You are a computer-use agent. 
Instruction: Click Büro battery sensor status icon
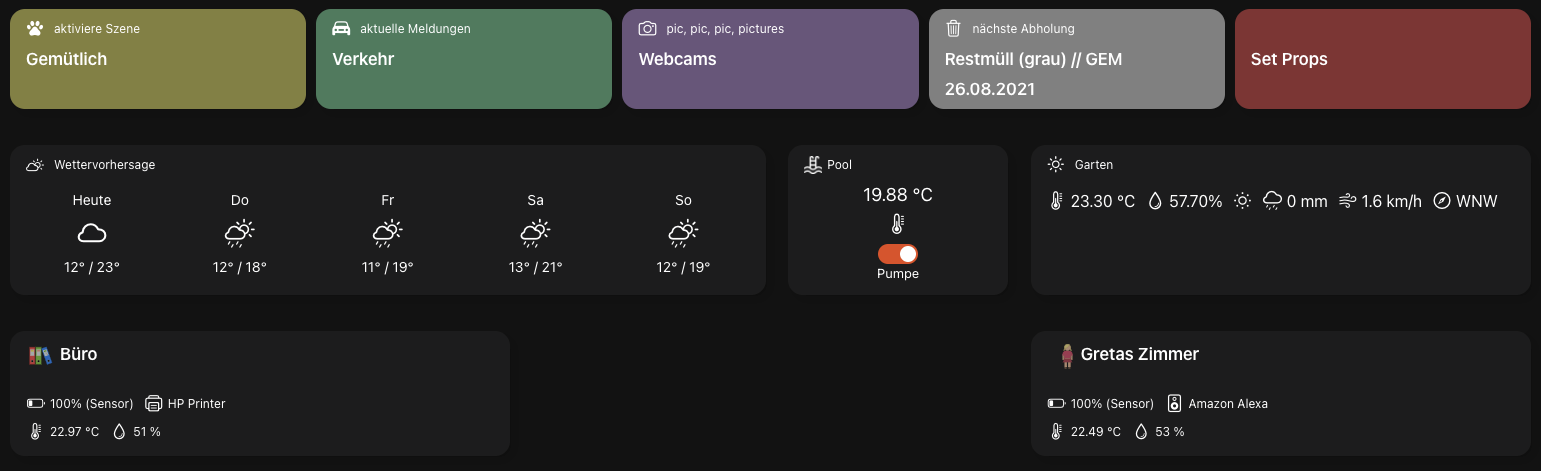tap(36, 404)
